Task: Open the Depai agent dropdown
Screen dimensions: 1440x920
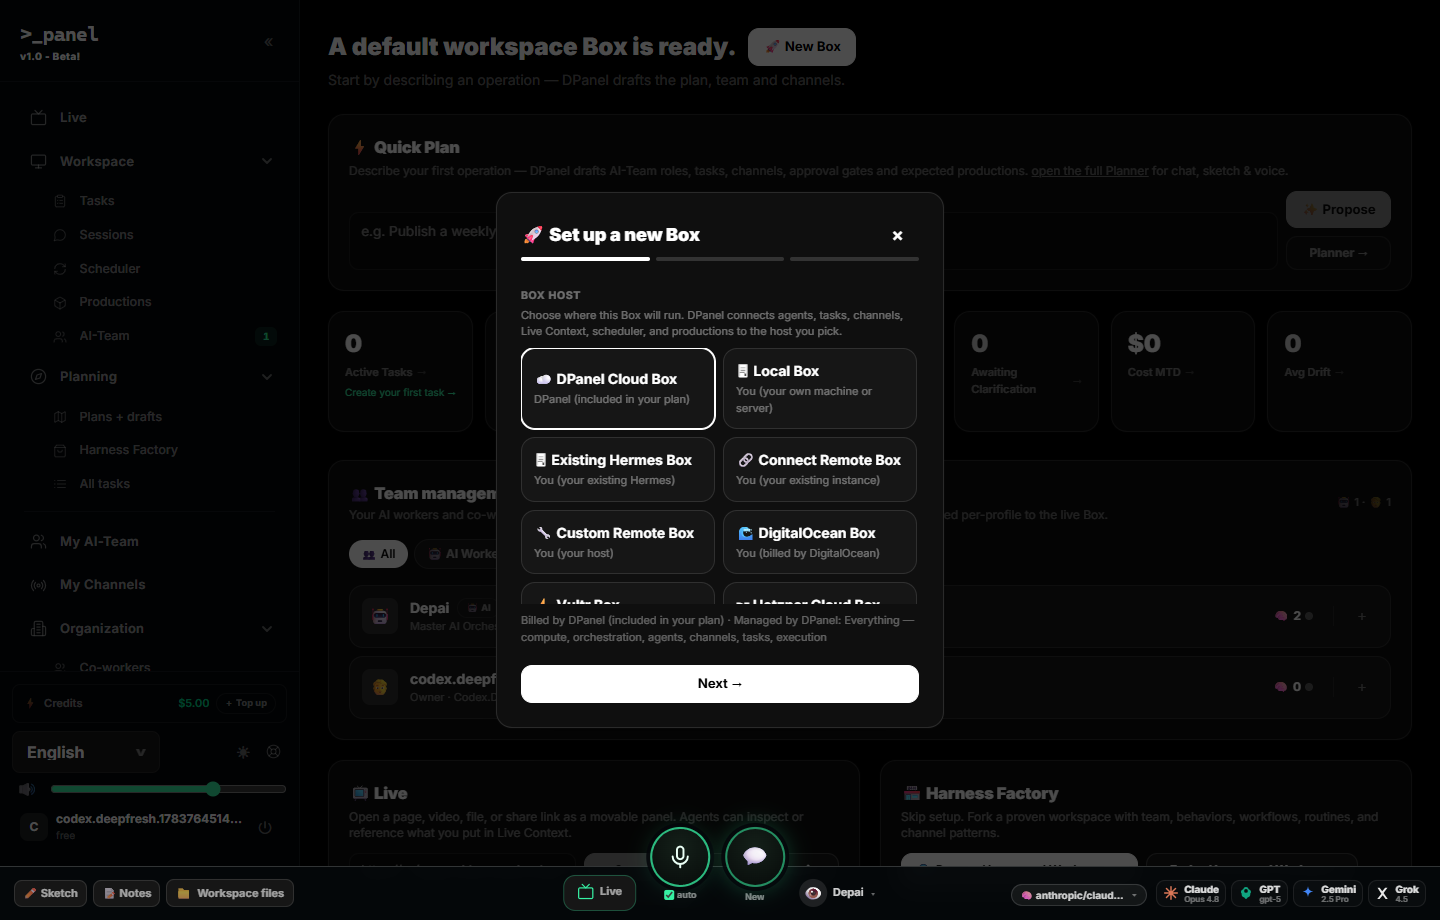Action: coord(839,893)
